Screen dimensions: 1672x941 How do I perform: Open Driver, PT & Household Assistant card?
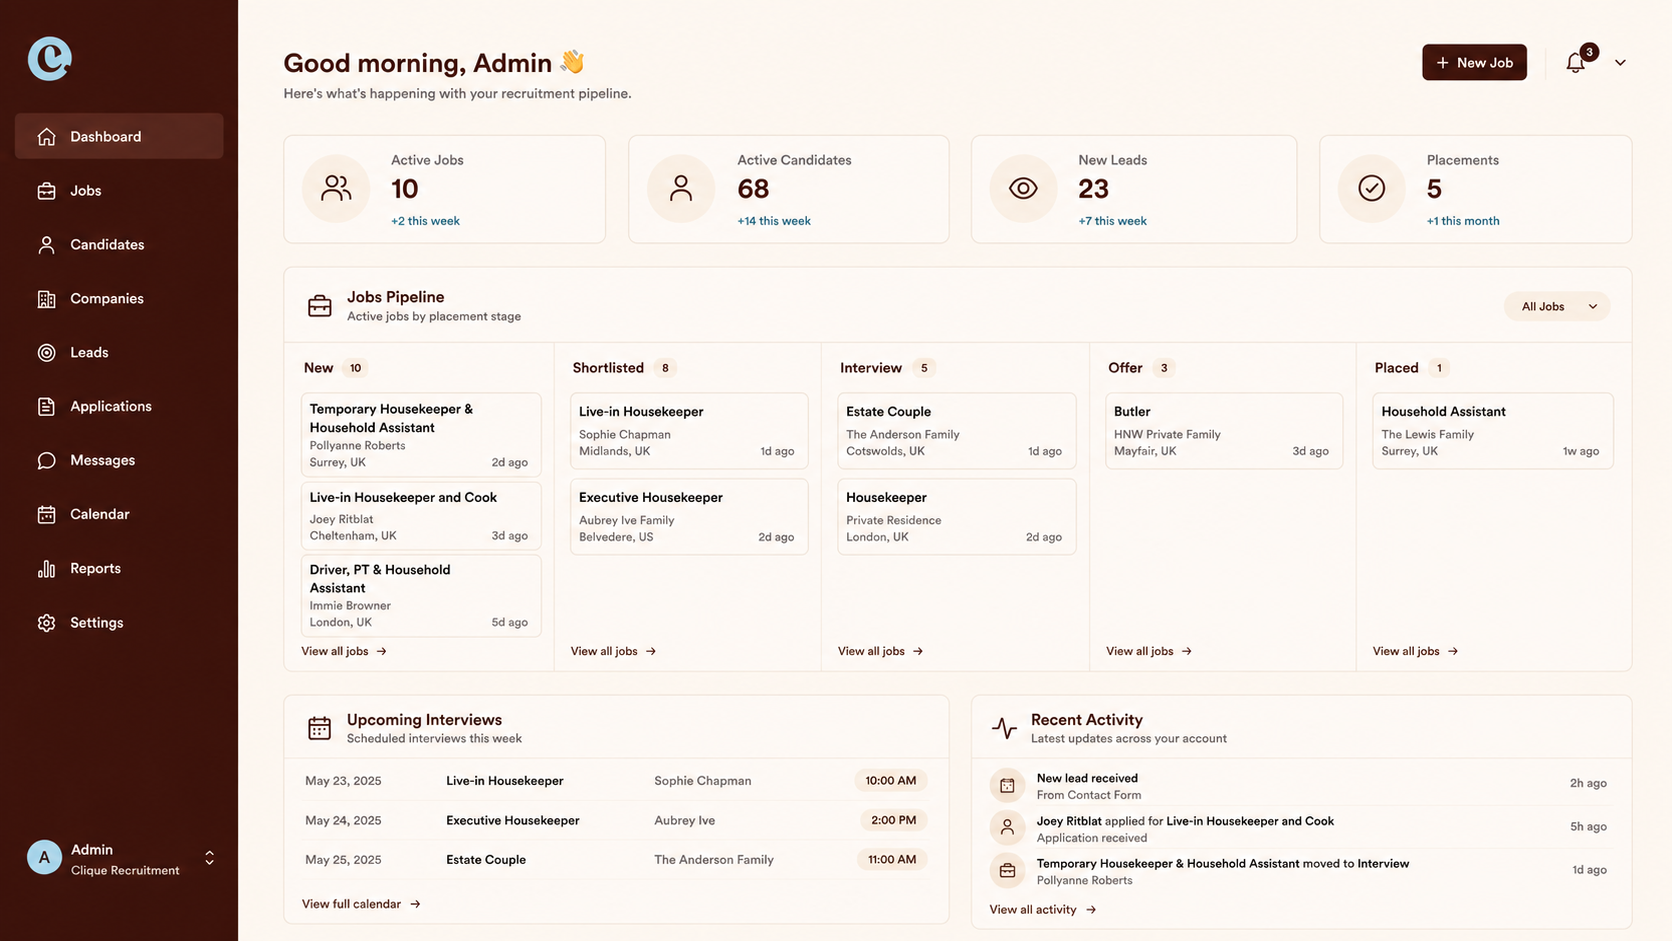click(x=421, y=595)
